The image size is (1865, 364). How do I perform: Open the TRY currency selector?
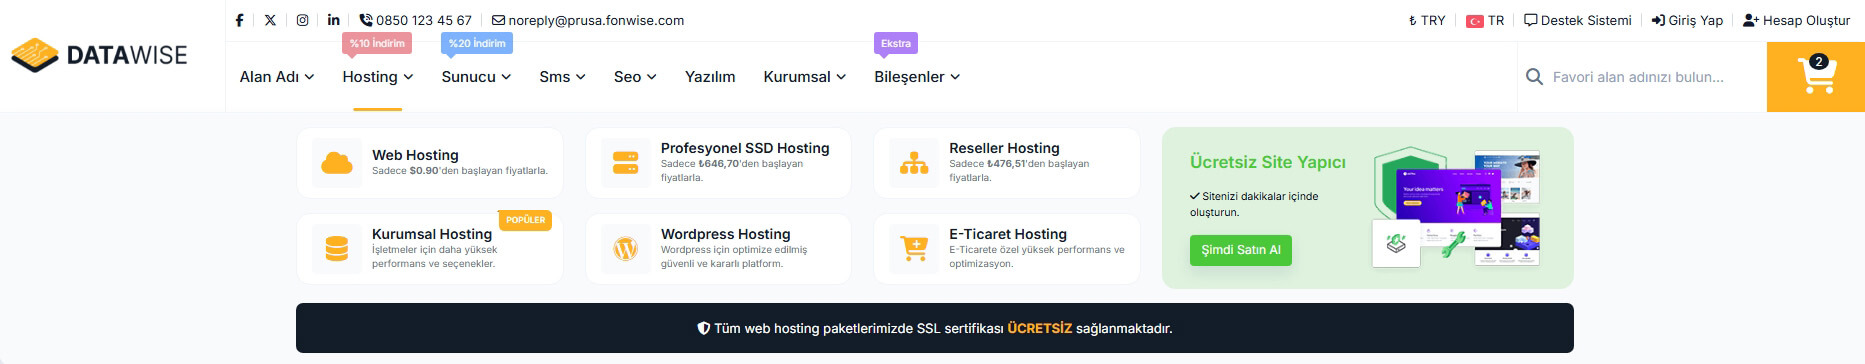pos(1427,20)
